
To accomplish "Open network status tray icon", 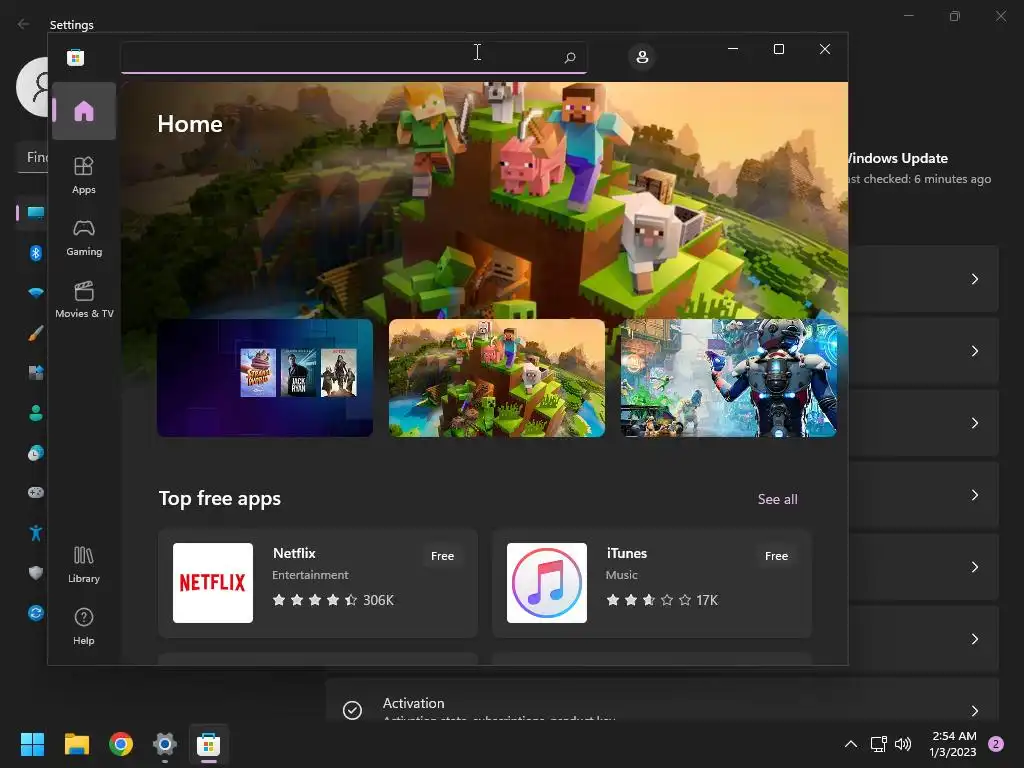I will [x=878, y=744].
